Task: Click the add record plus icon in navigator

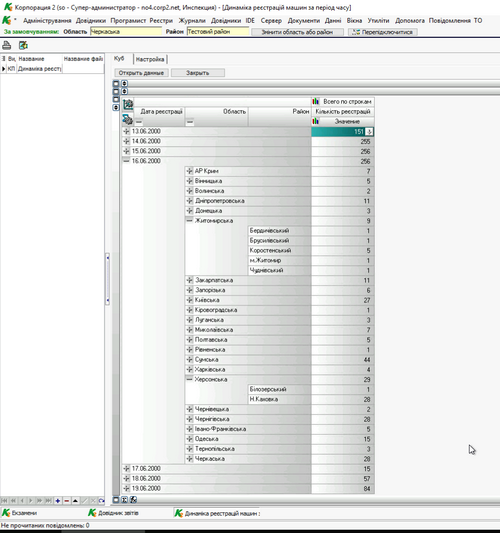Action: coord(58,500)
